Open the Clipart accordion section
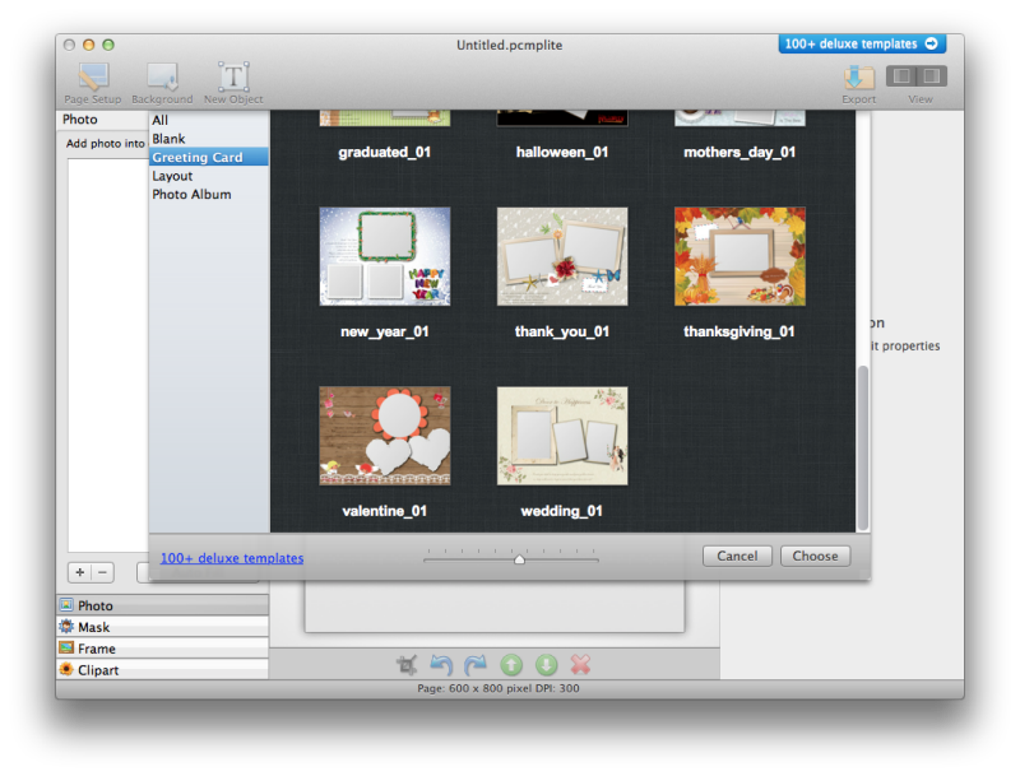This screenshot has height=776, width=1020. coord(163,669)
